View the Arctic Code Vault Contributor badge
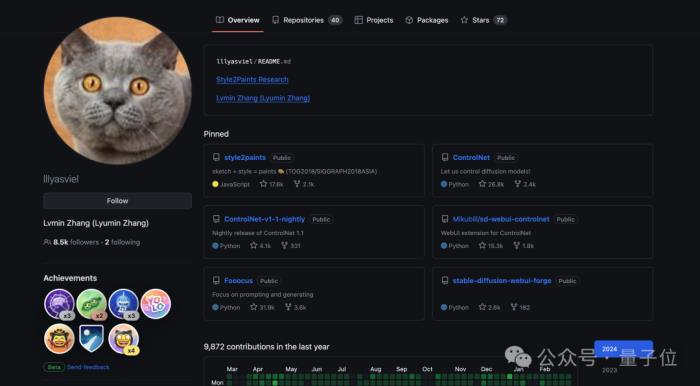The height and width of the screenshot is (386, 700). coord(91,339)
